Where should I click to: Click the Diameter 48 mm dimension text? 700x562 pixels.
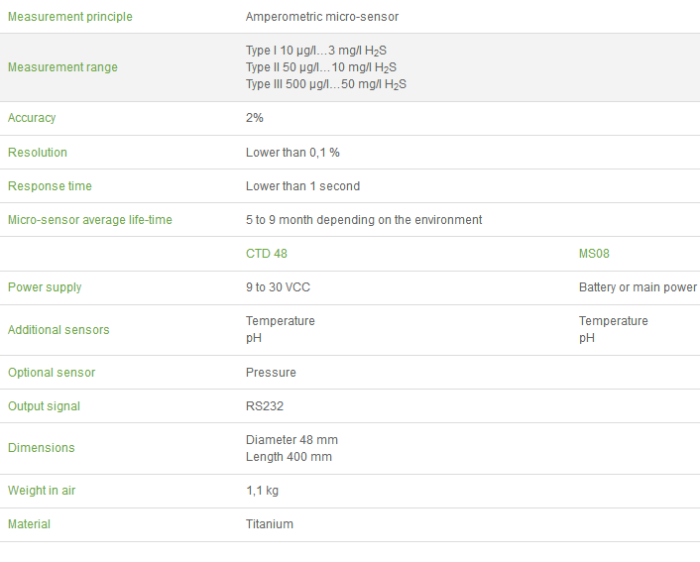(292, 440)
